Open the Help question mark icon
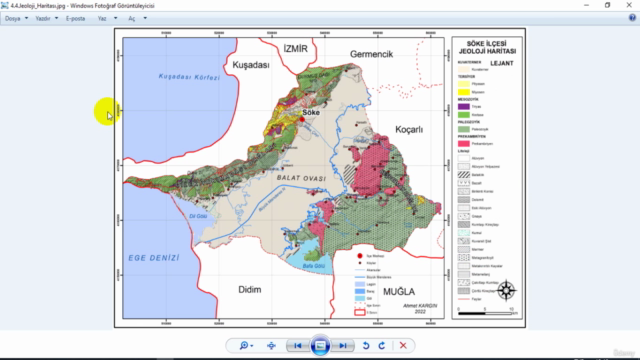Screen dimensions: 640x360 632,18
